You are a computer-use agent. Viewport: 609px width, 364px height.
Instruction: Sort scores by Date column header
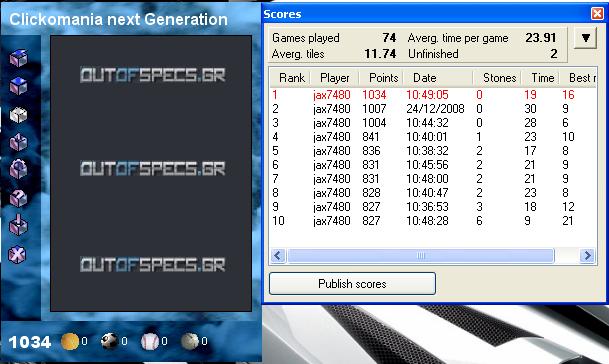438,78
